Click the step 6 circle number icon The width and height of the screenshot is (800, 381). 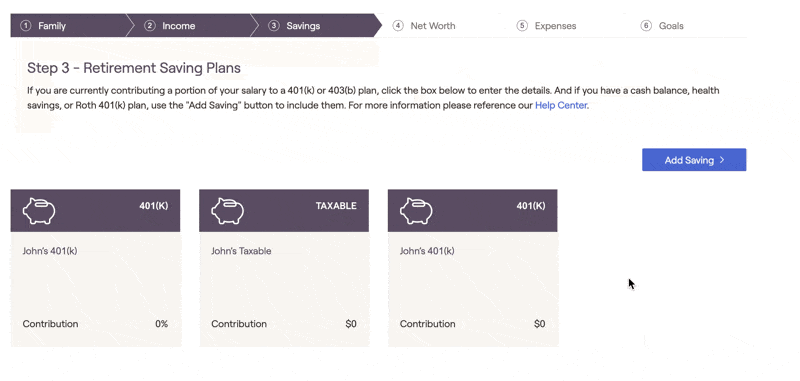[x=646, y=26]
